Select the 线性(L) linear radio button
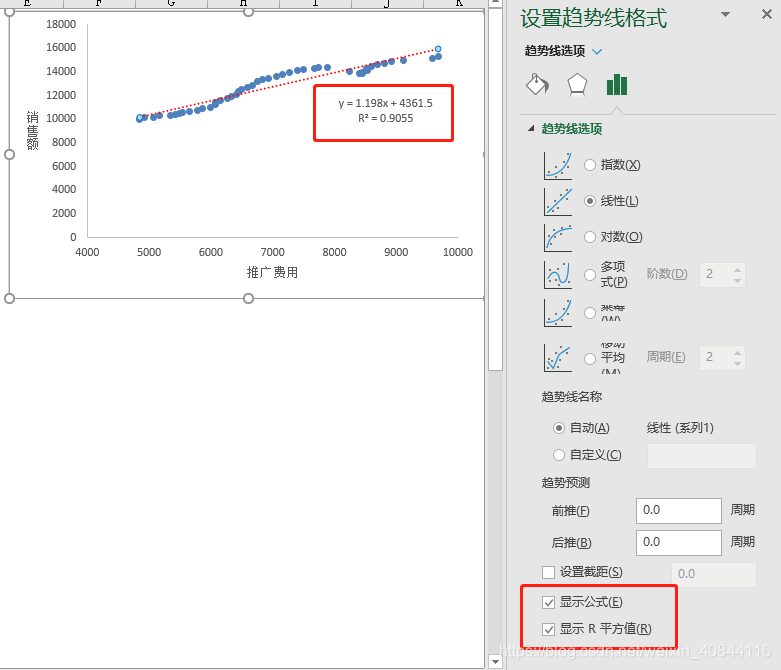This screenshot has height=670, width=781. (590, 201)
